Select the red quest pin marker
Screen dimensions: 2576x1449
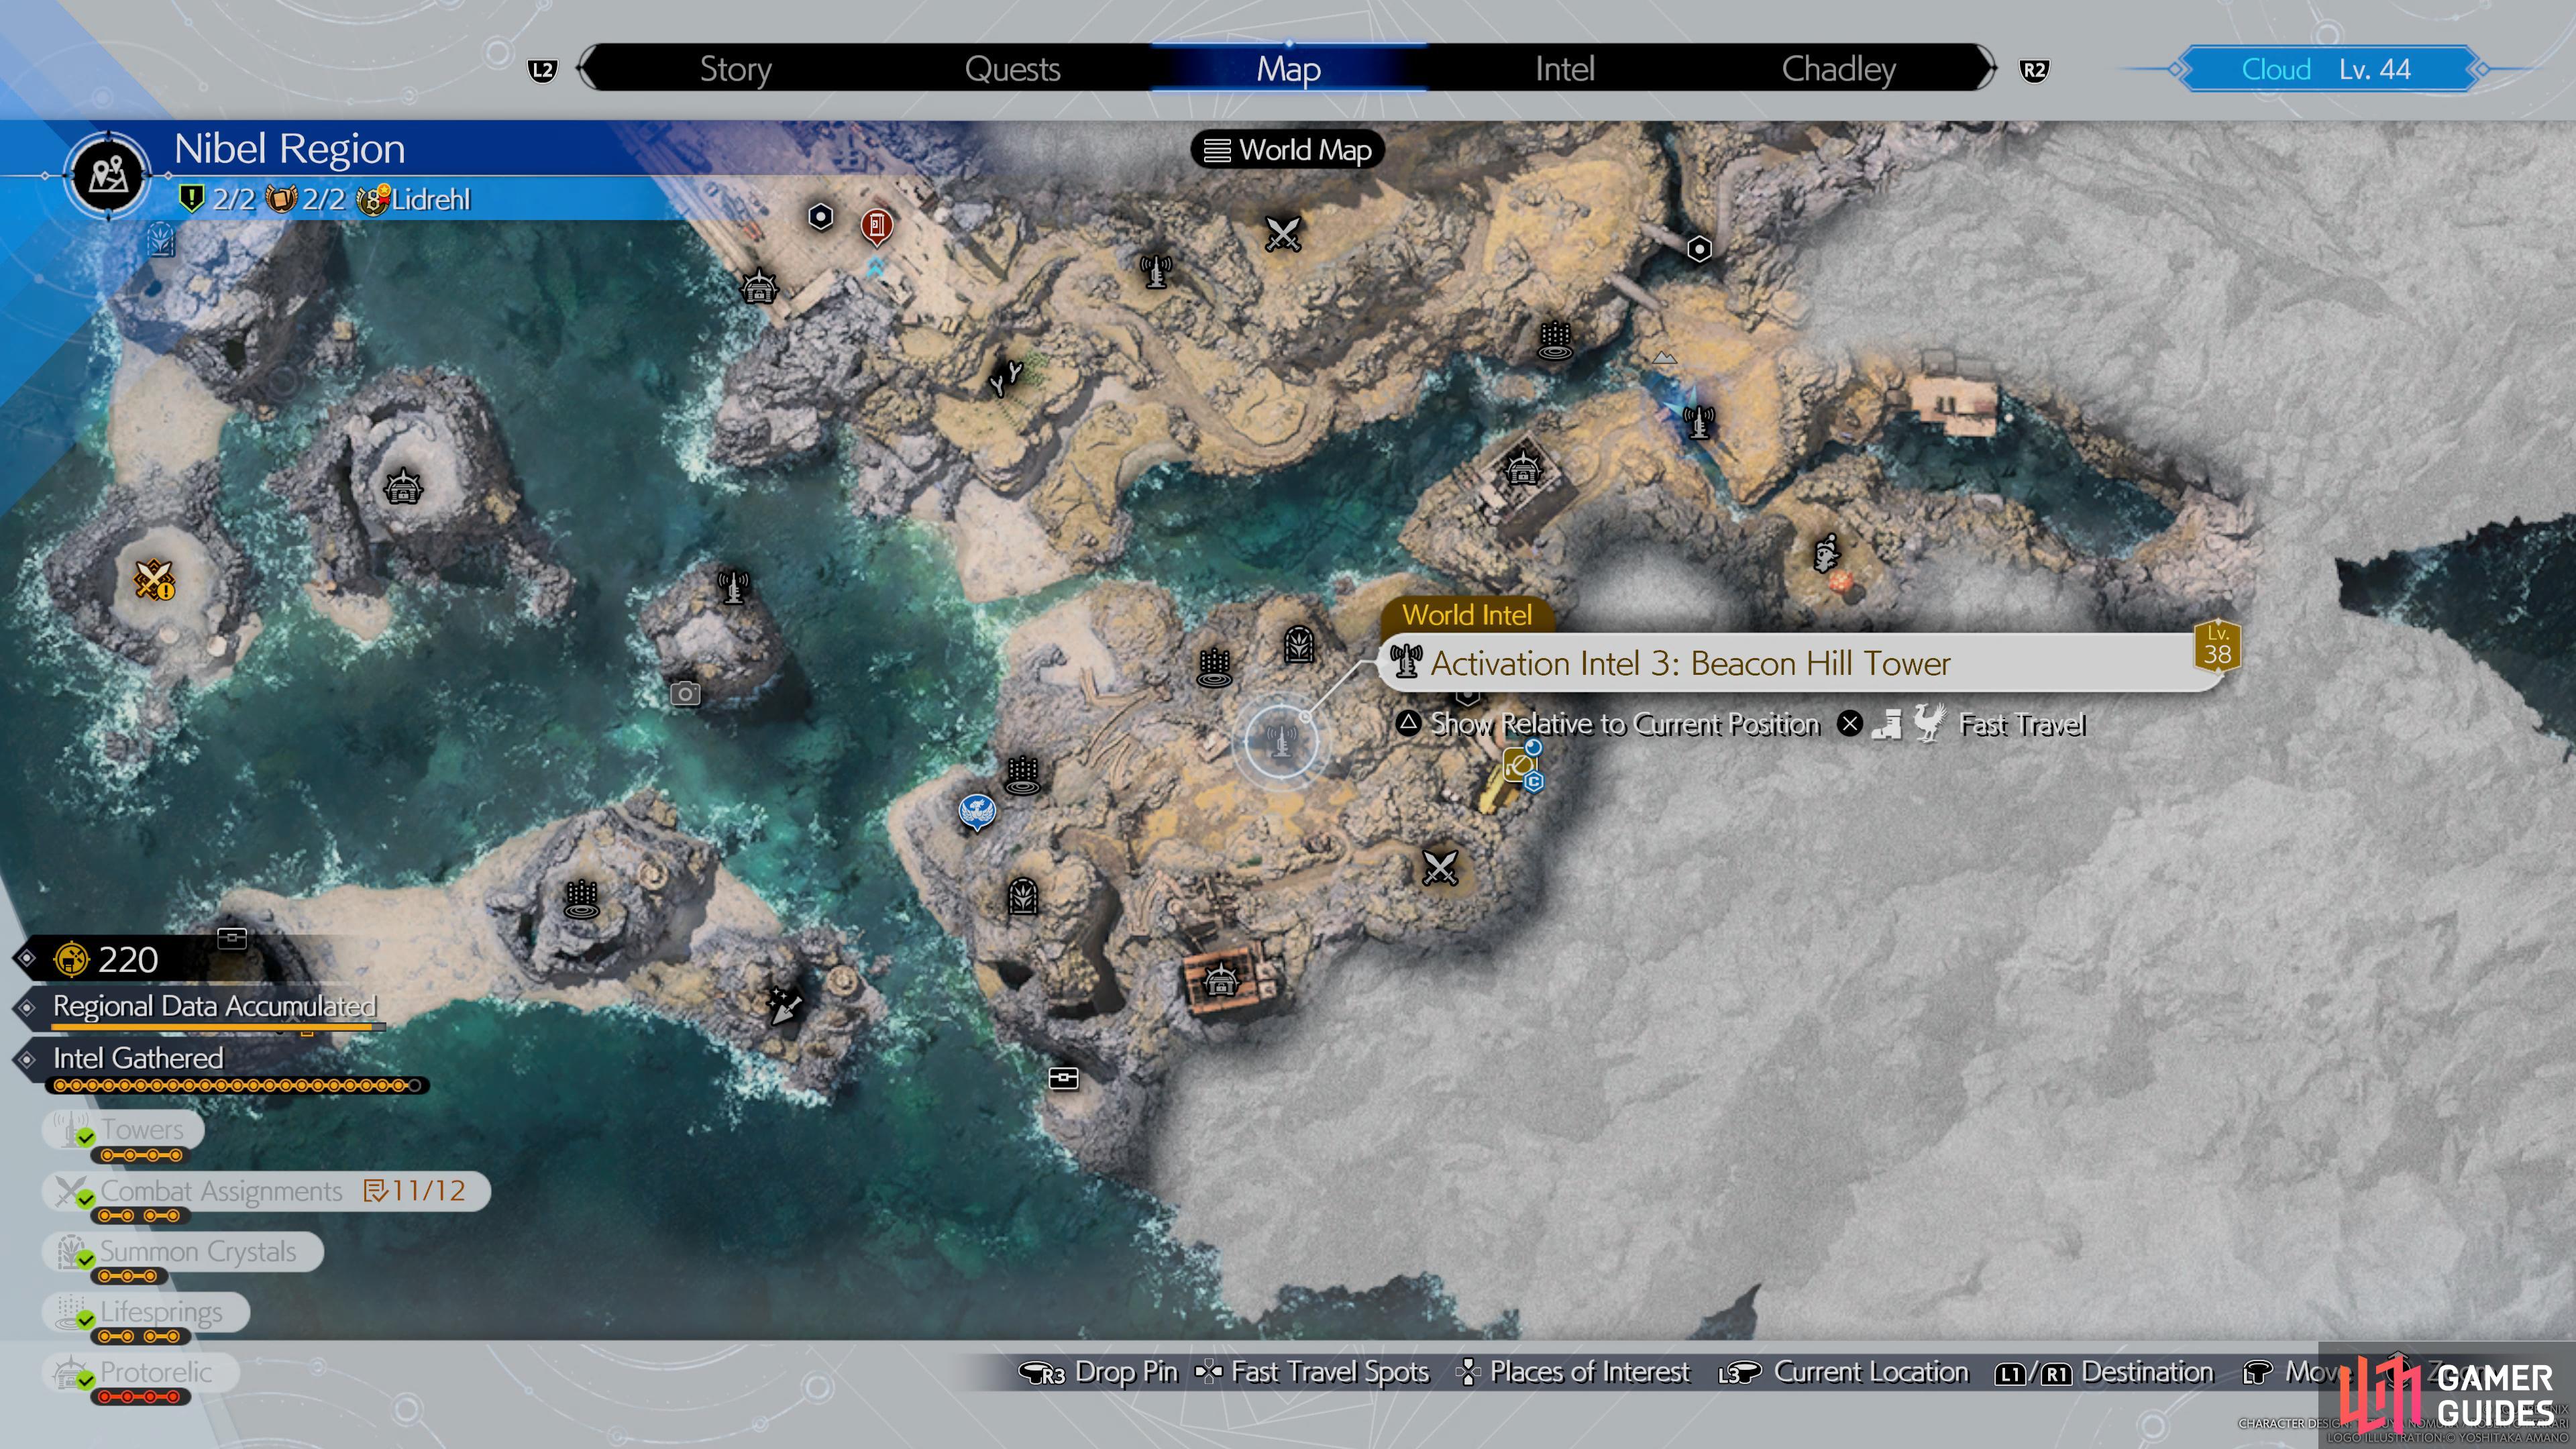point(876,227)
